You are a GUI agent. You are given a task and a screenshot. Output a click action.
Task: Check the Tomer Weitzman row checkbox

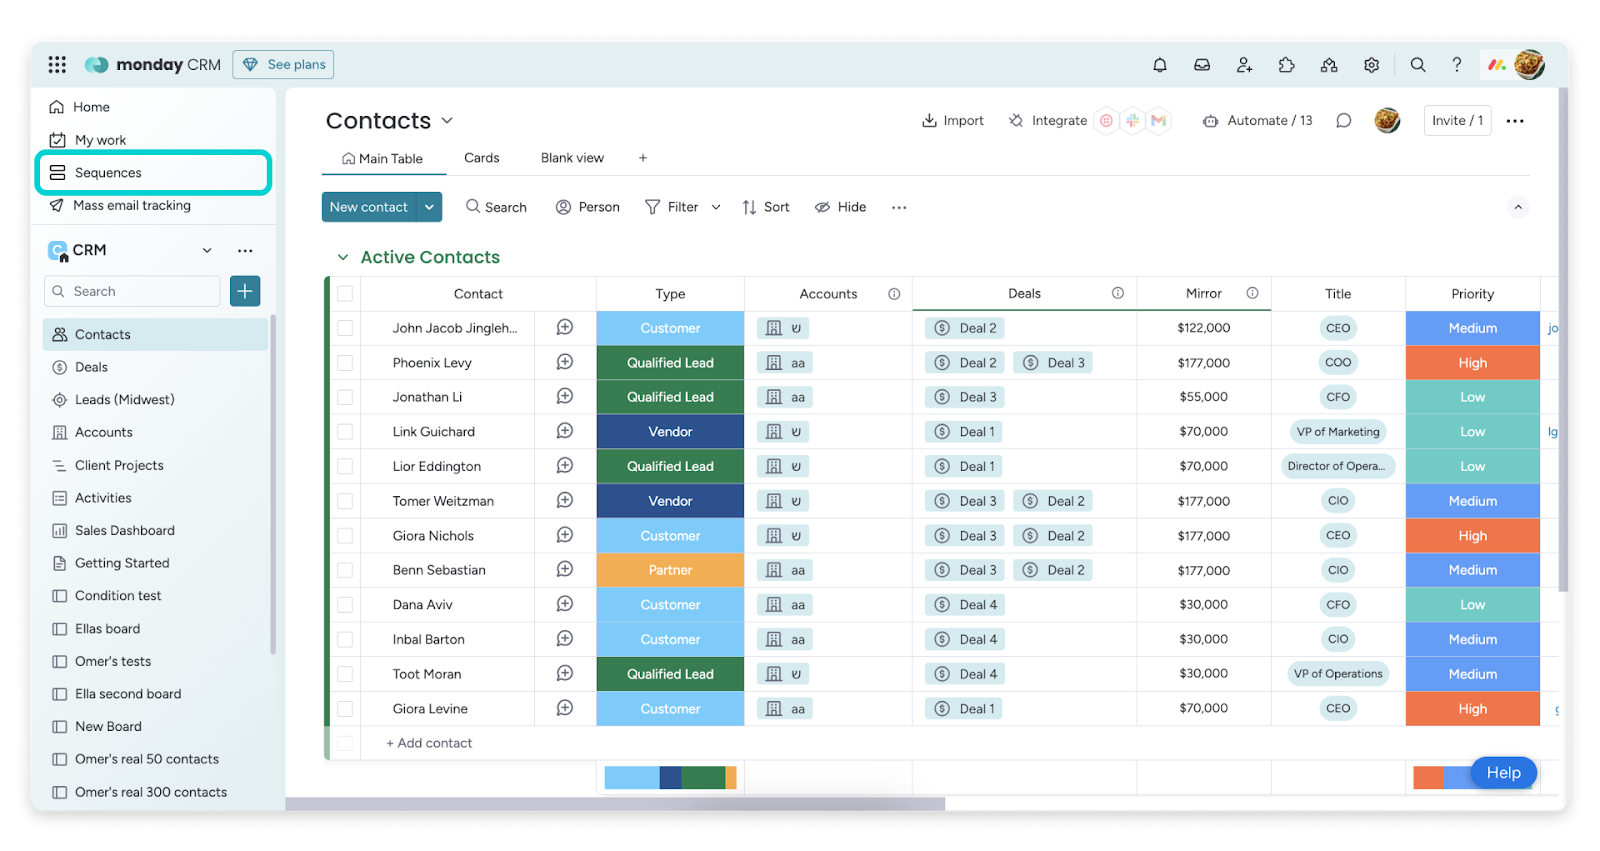click(x=345, y=501)
